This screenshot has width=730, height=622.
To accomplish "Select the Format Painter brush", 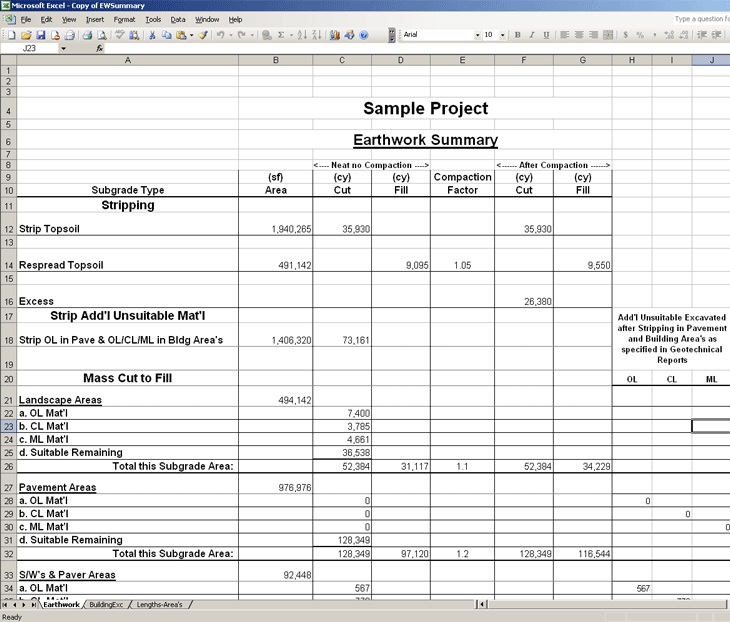I will point(202,35).
